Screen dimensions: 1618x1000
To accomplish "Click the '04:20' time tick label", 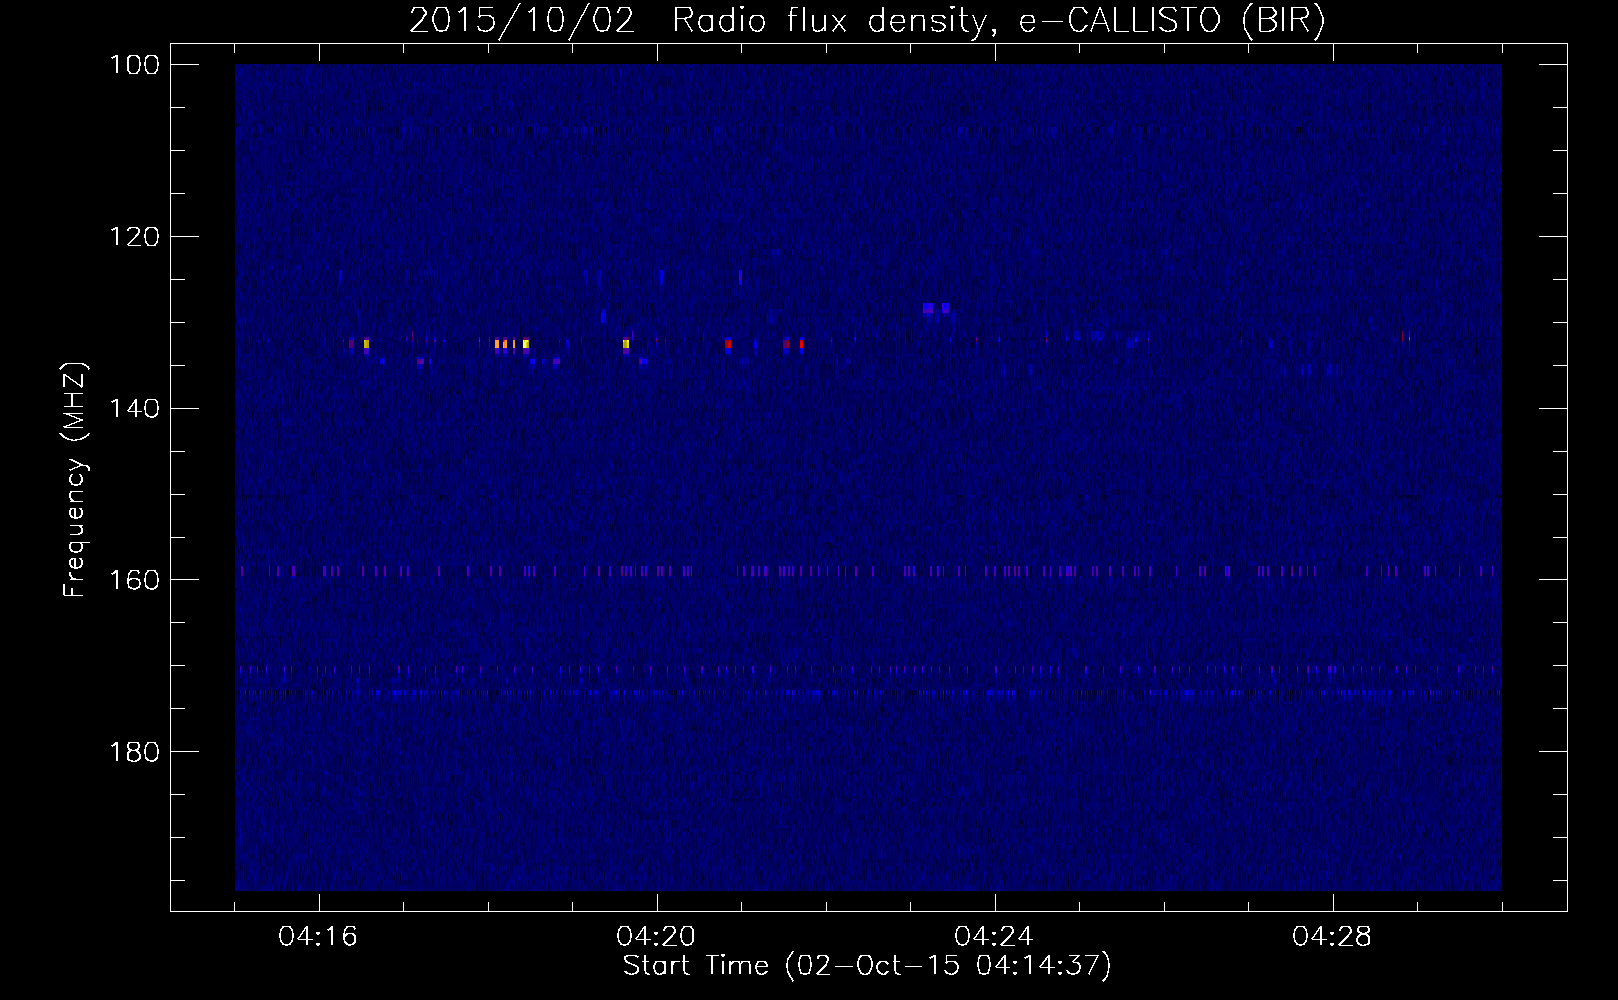I will [656, 937].
